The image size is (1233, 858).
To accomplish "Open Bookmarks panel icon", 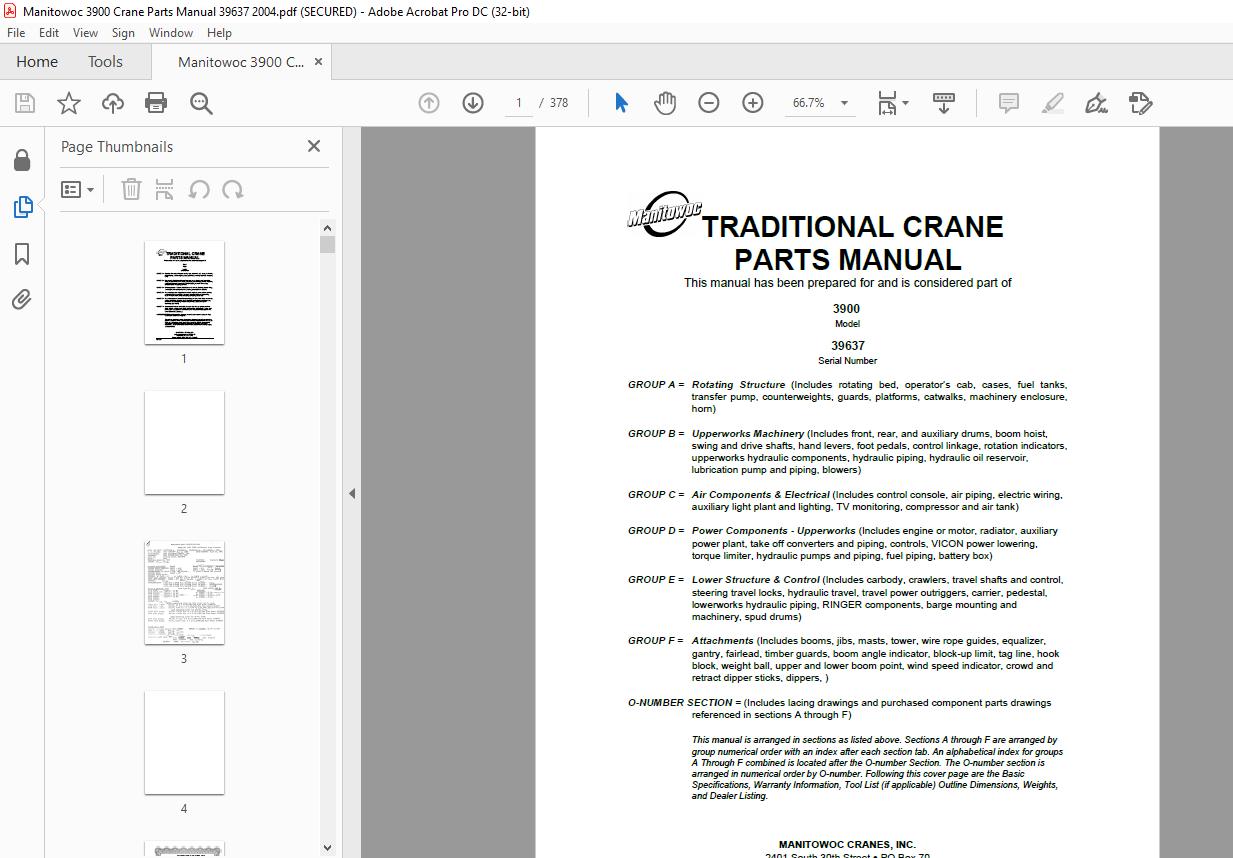I will point(22,254).
